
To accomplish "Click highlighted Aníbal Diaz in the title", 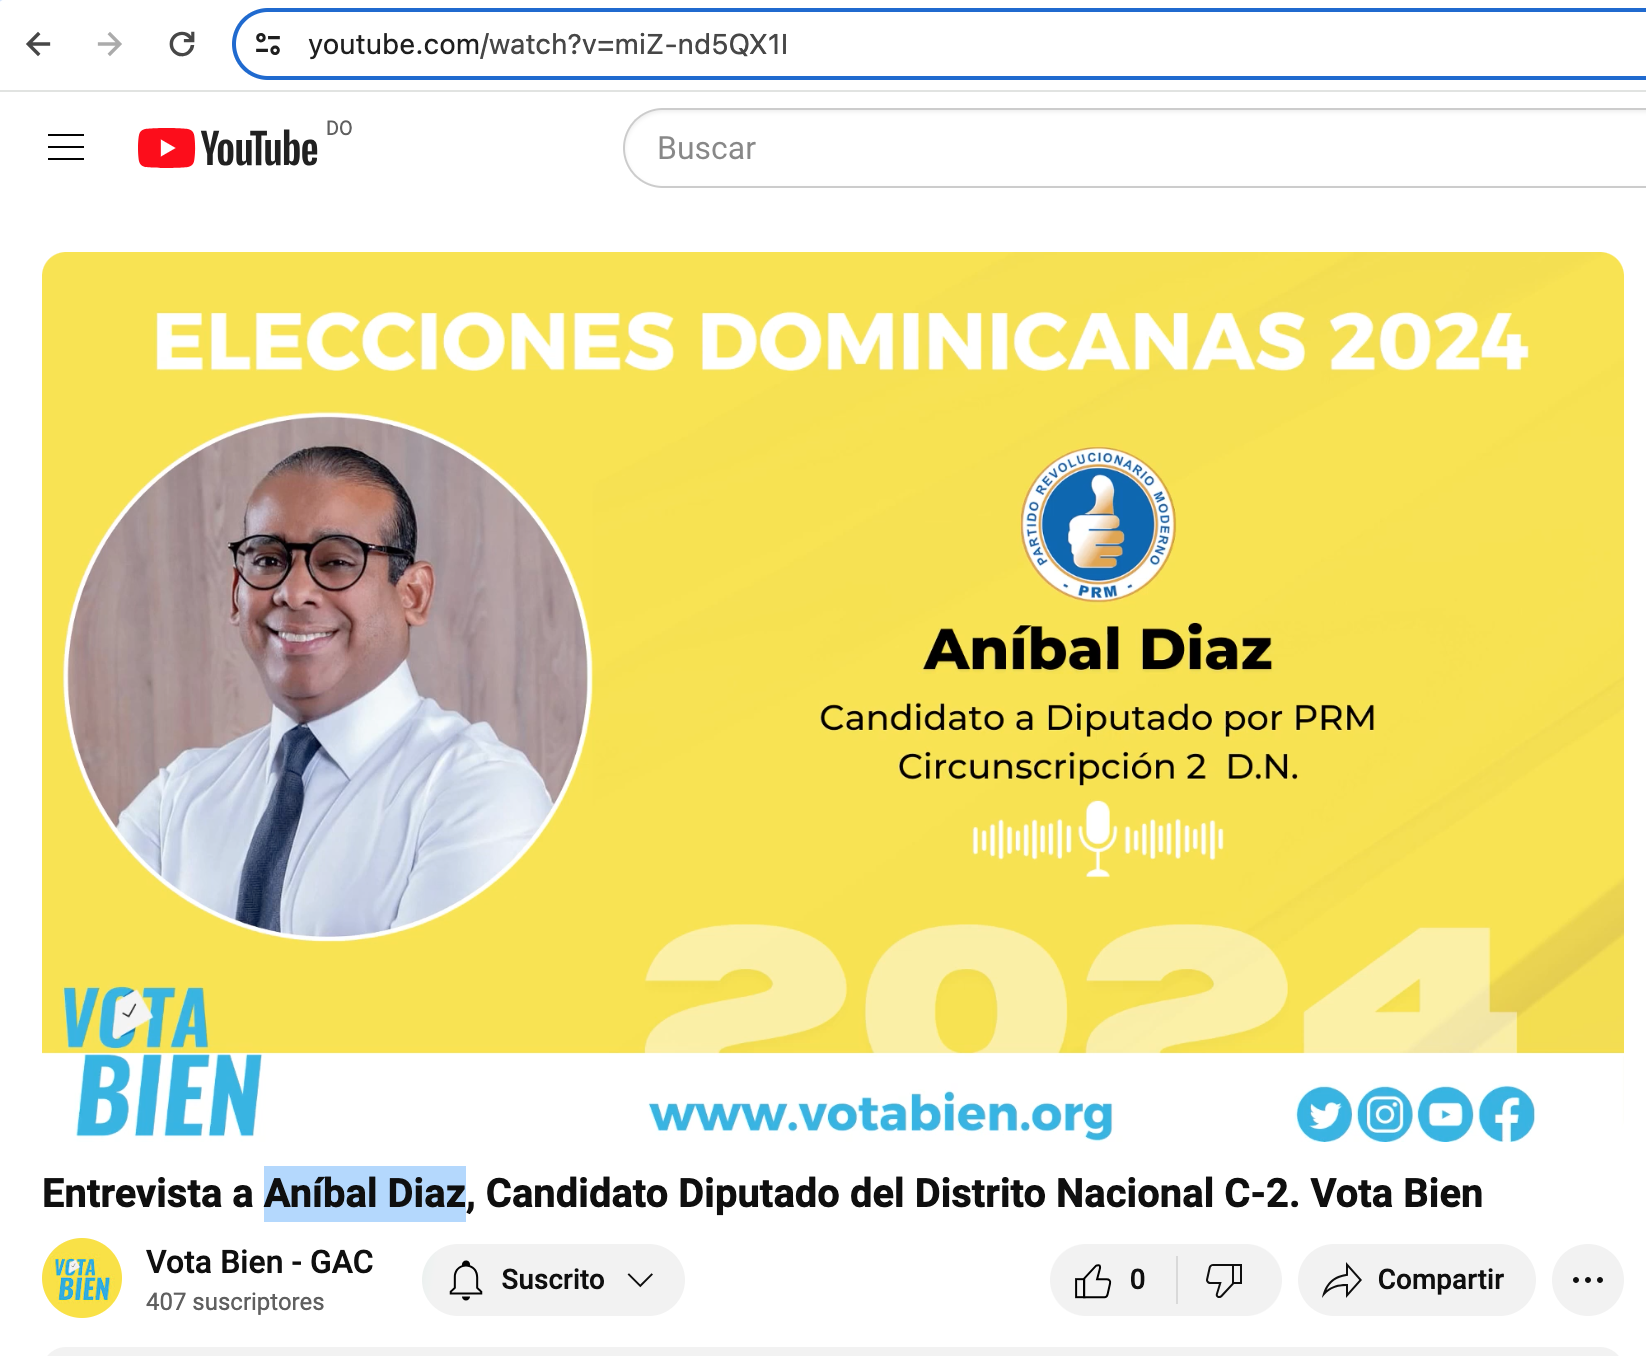I will [365, 1194].
